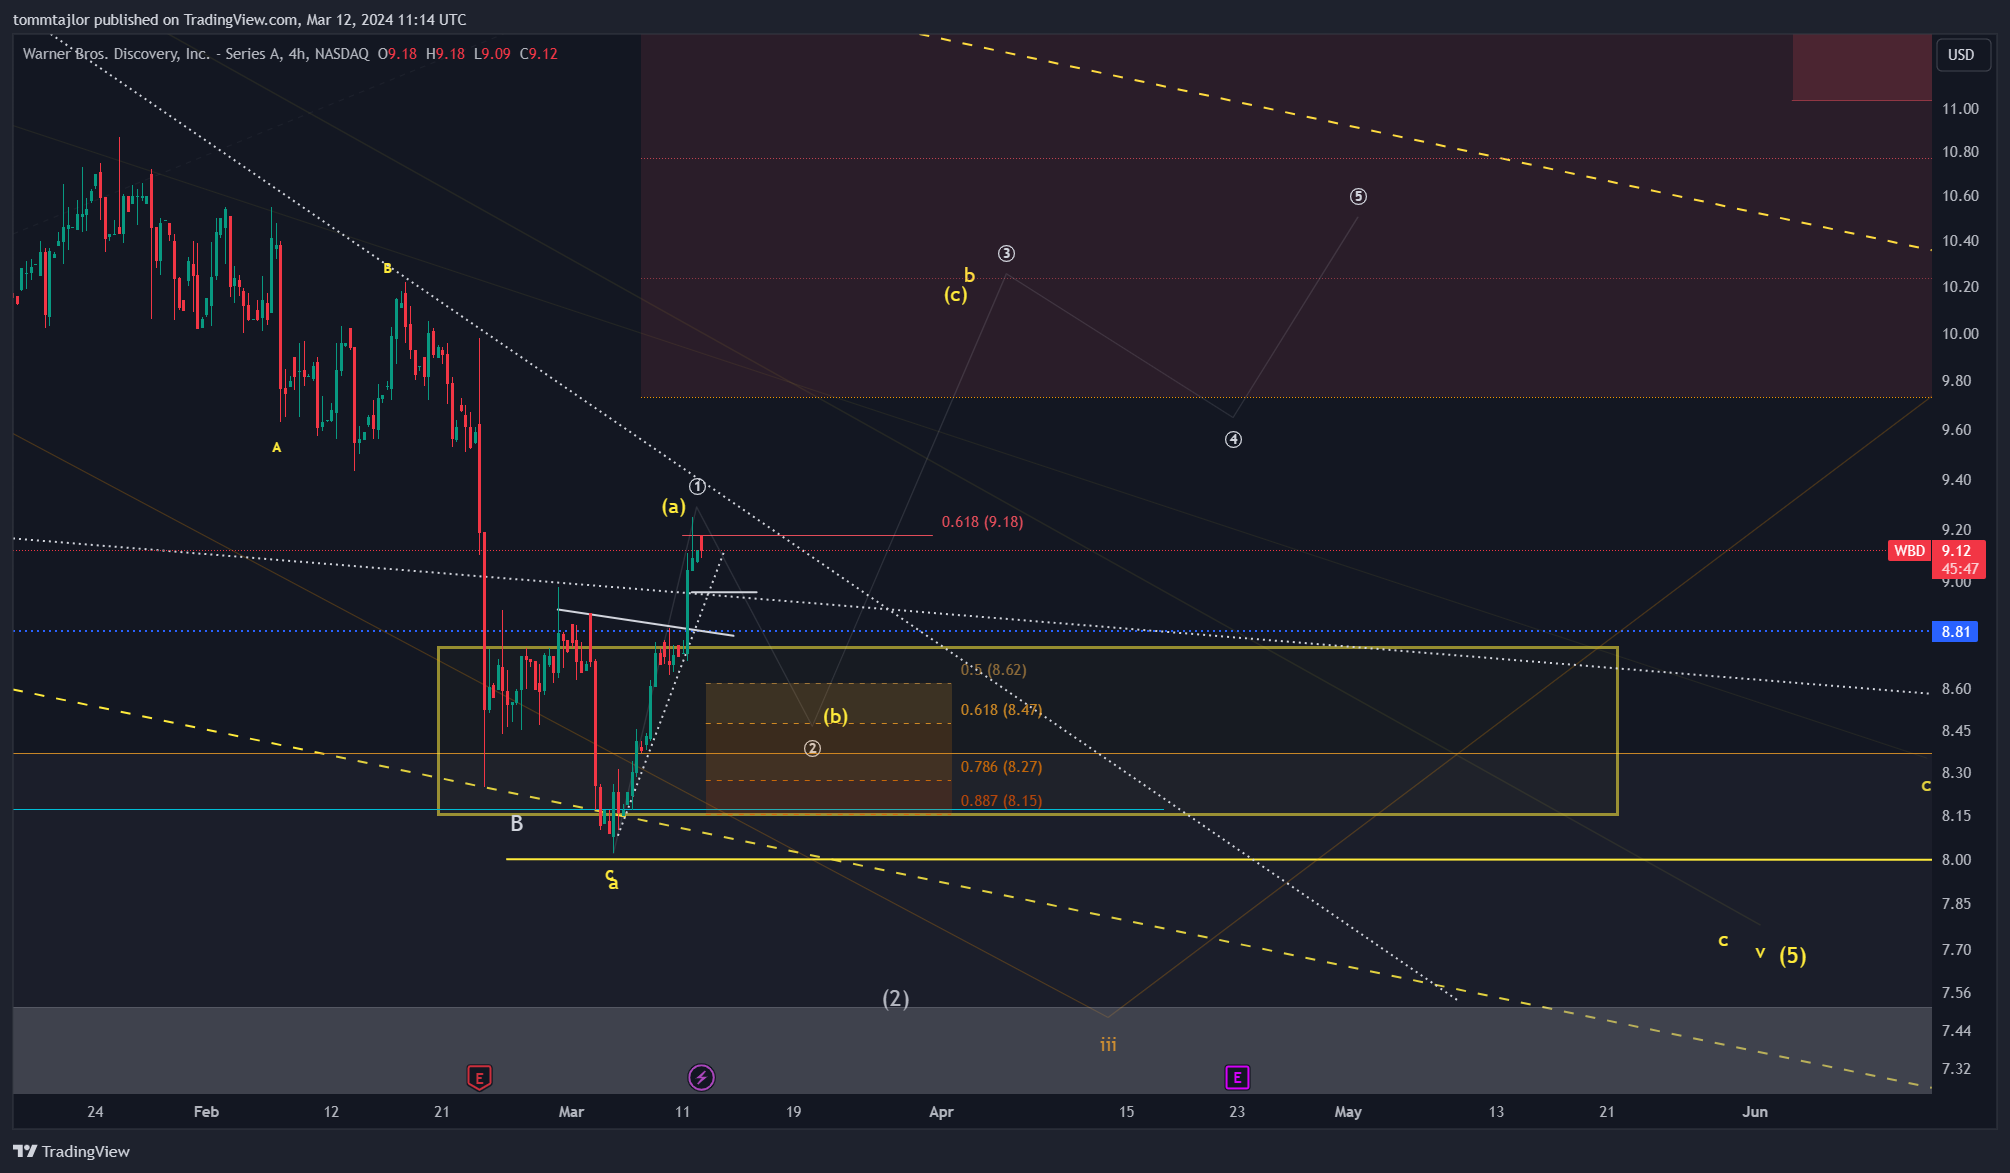The image size is (2010, 1173).
Task: Click the 11.00 price on the scale
Action: tap(1960, 109)
